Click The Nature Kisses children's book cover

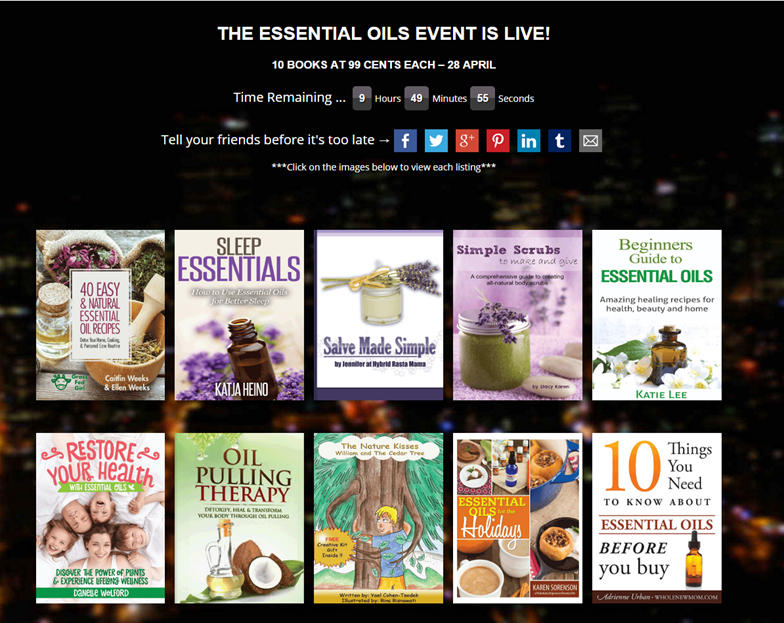[378, 518]
